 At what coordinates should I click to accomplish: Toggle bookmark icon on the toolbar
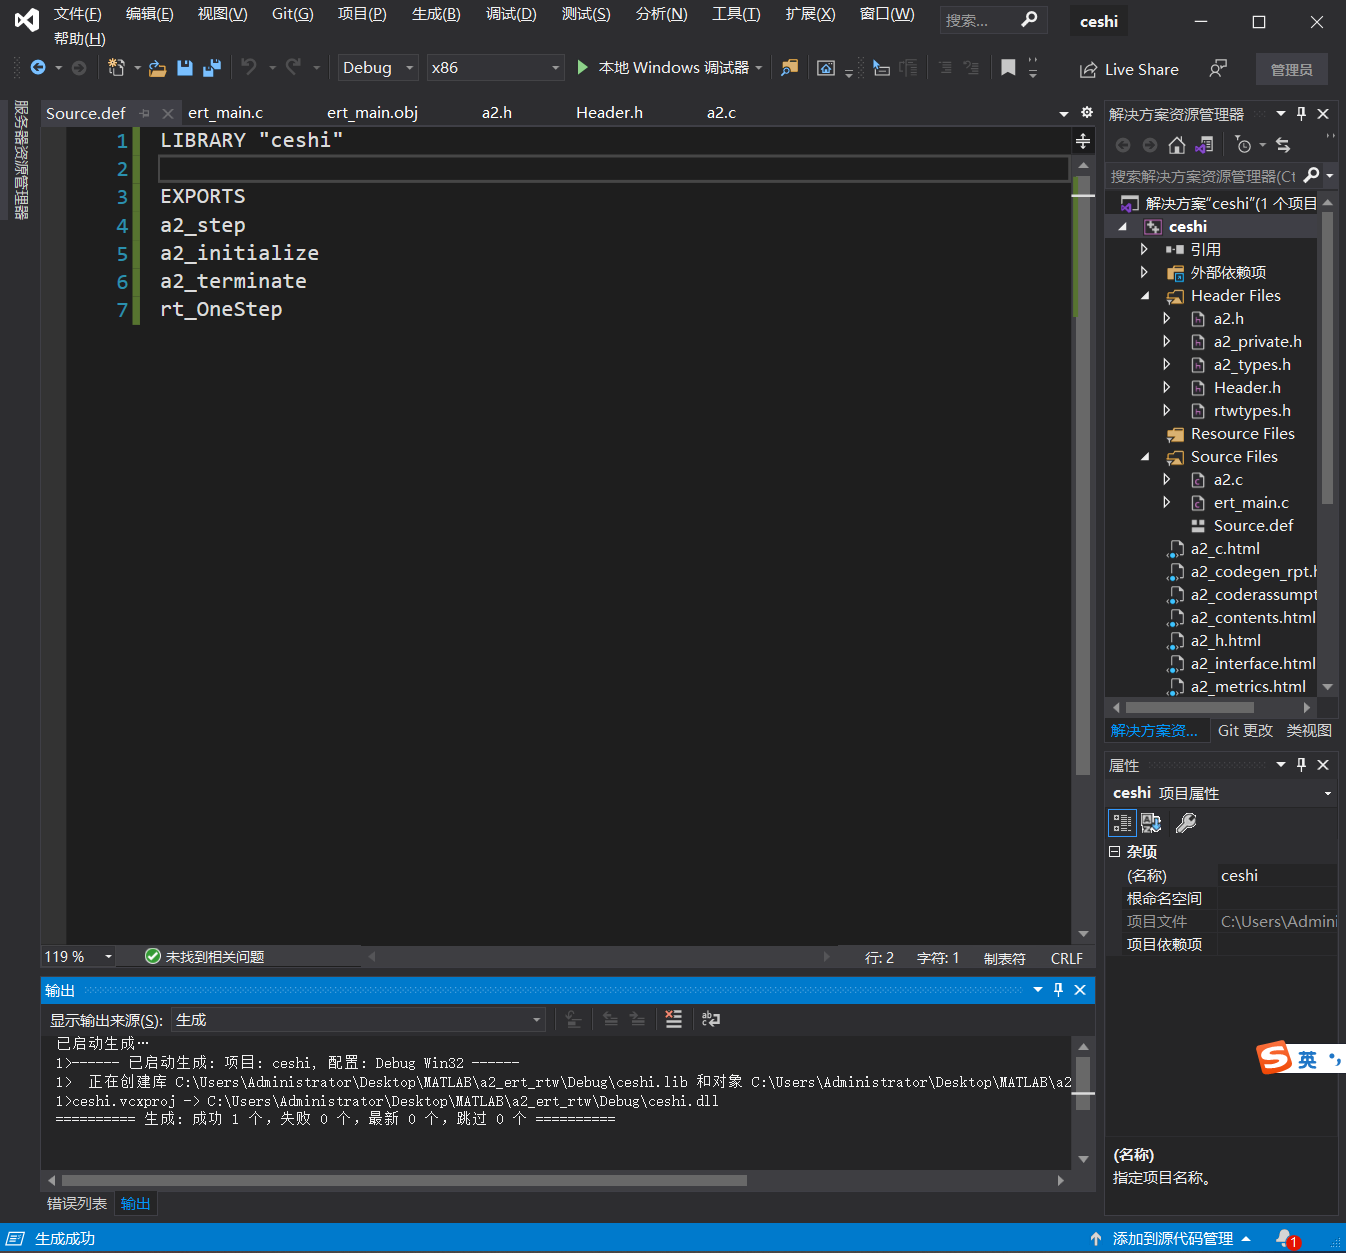pyautogui.click(x=1008, y=68)
